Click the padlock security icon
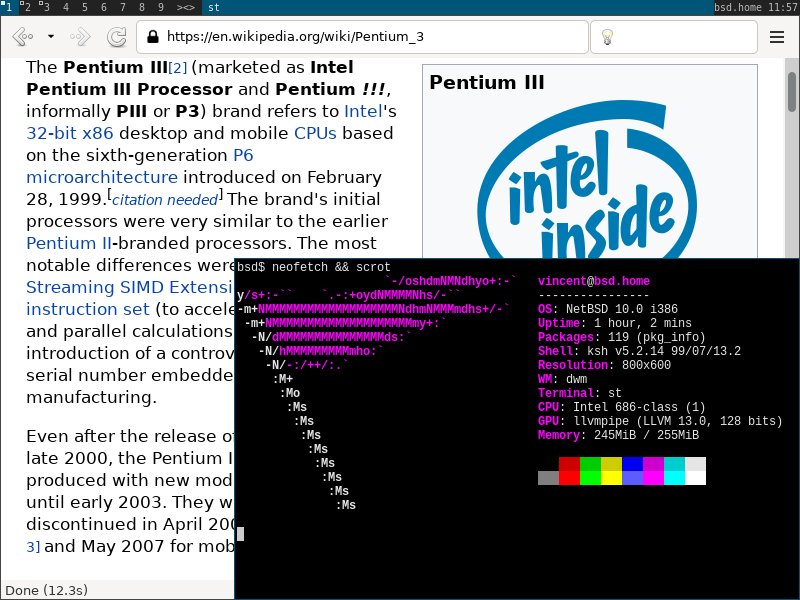Image resolution: width=800 pixels, height=600 pixels. click(x=153, y=37)
